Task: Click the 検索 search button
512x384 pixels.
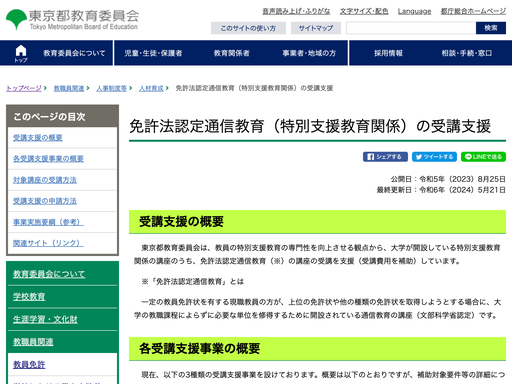Action: (x=491, y=28)
